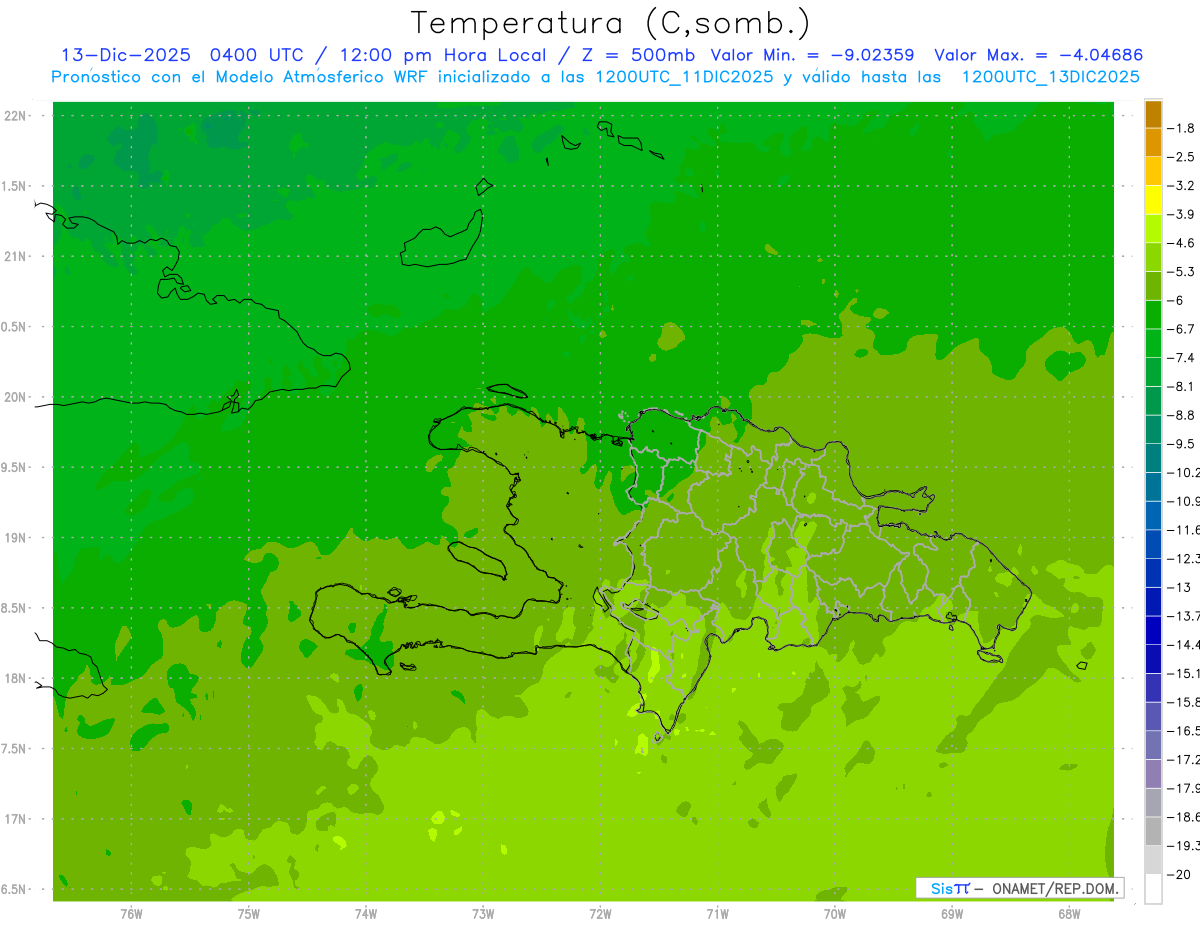Click the "-6.7" colorbar value
1200x927 pixels.
1180,329
